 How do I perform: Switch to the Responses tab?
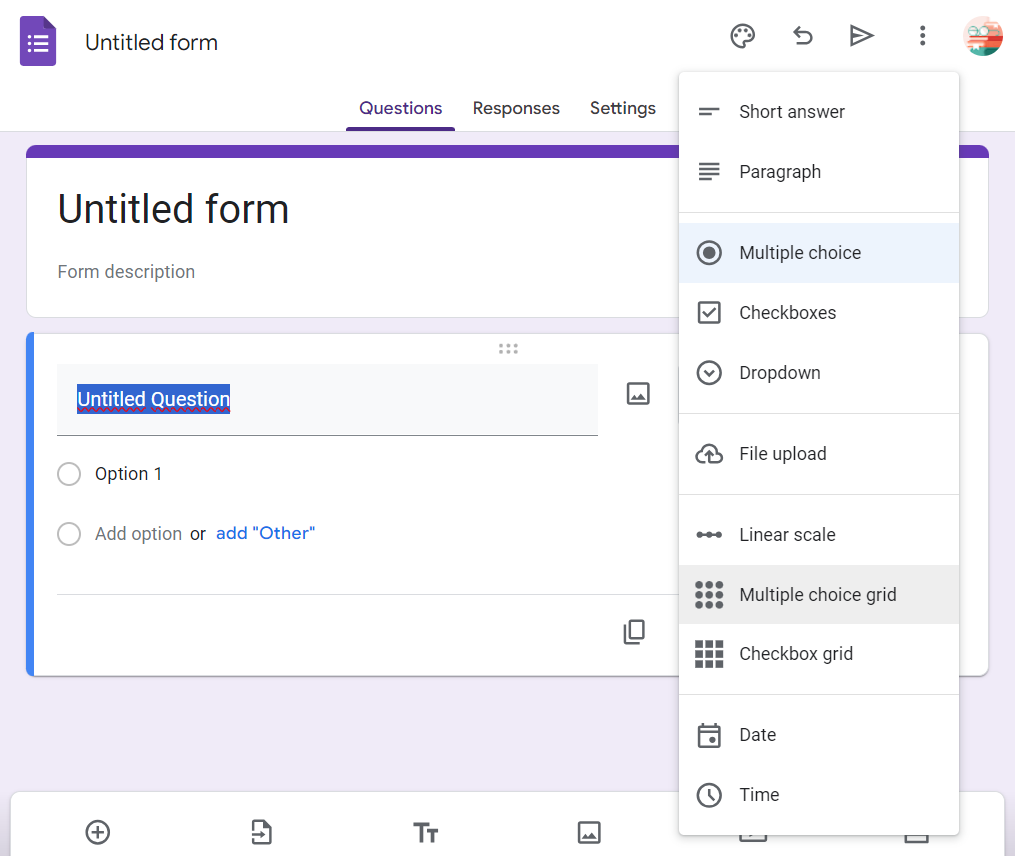tap(516, 108)
